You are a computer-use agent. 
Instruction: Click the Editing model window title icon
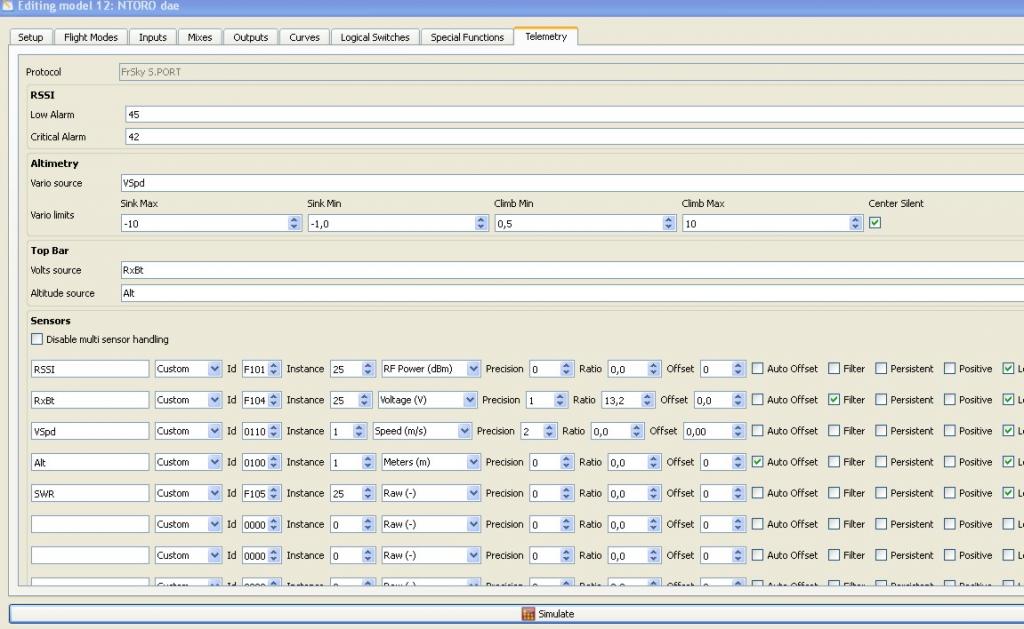8,7
